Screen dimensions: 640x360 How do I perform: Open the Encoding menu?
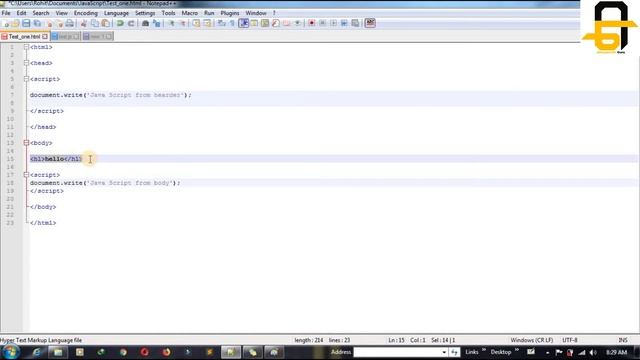(86, 13)
